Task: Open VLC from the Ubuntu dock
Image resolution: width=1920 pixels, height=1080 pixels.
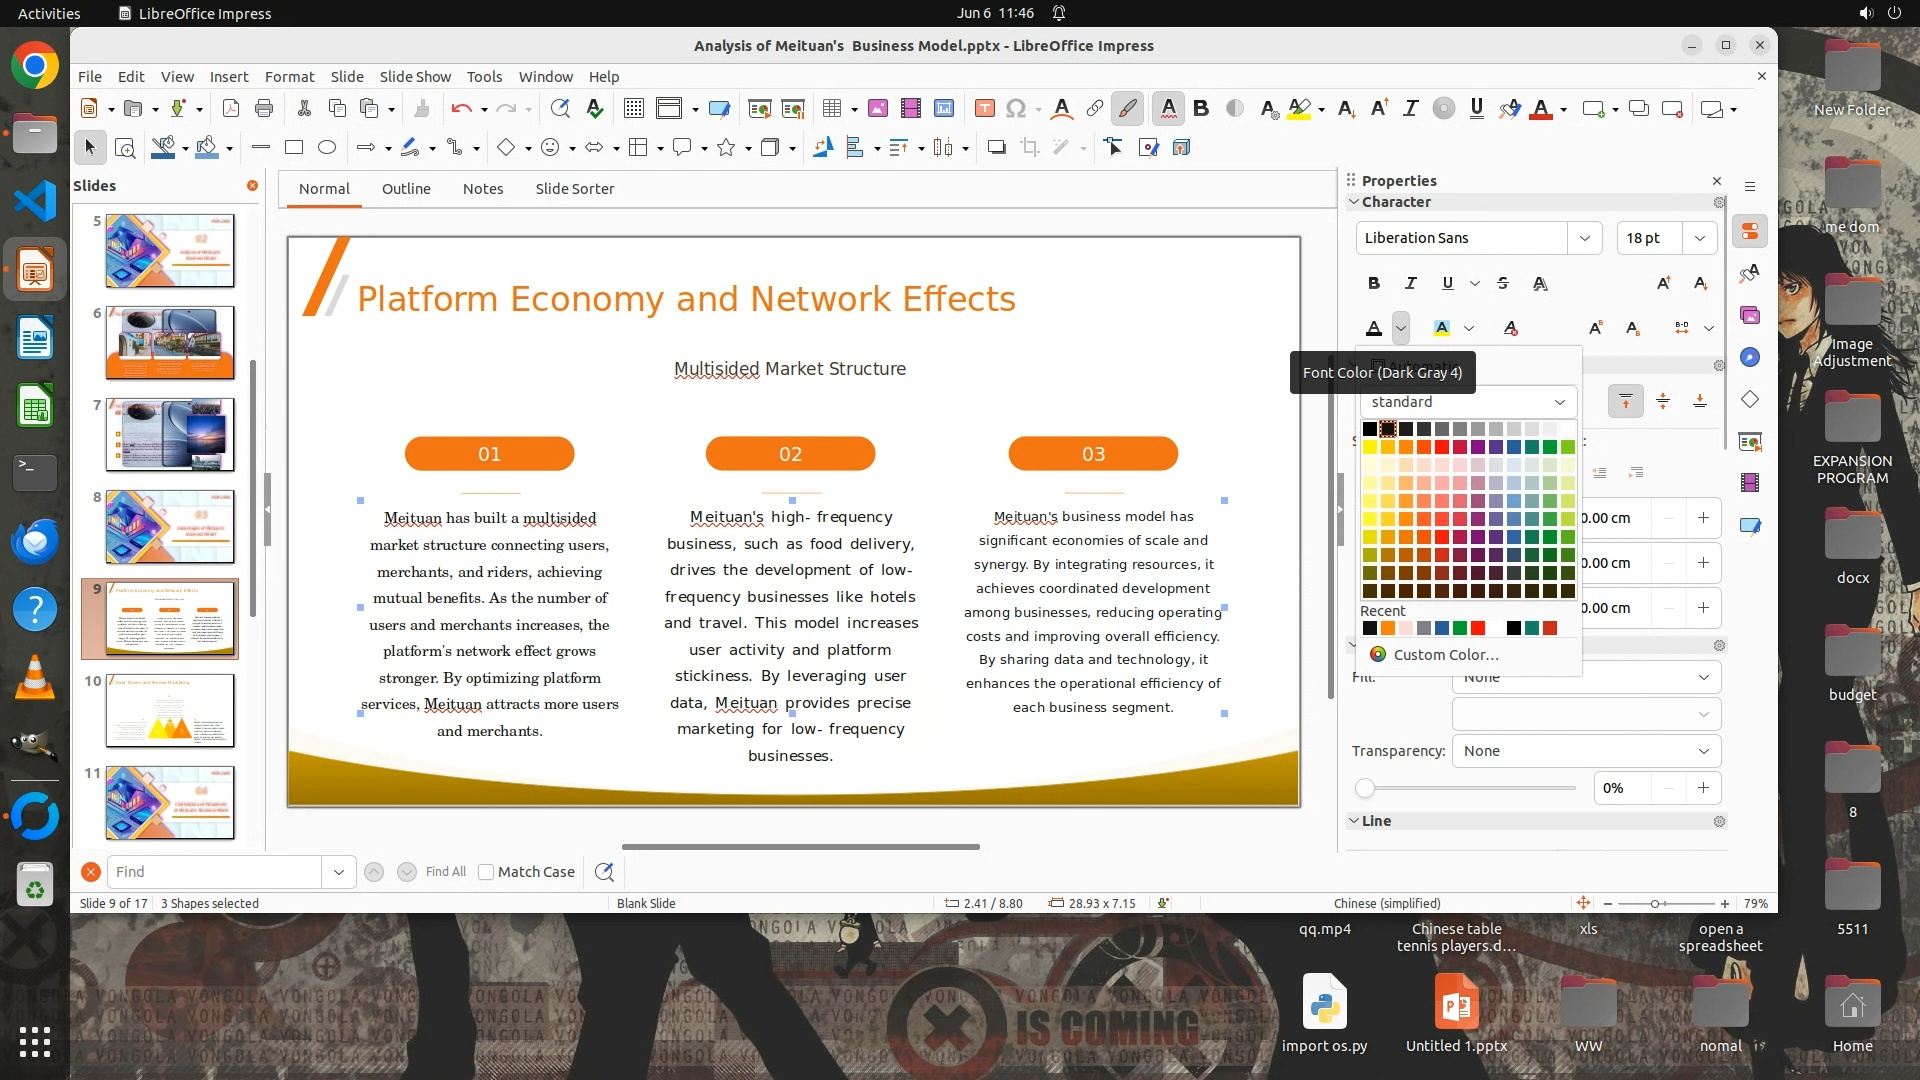Action: point(35,677)
